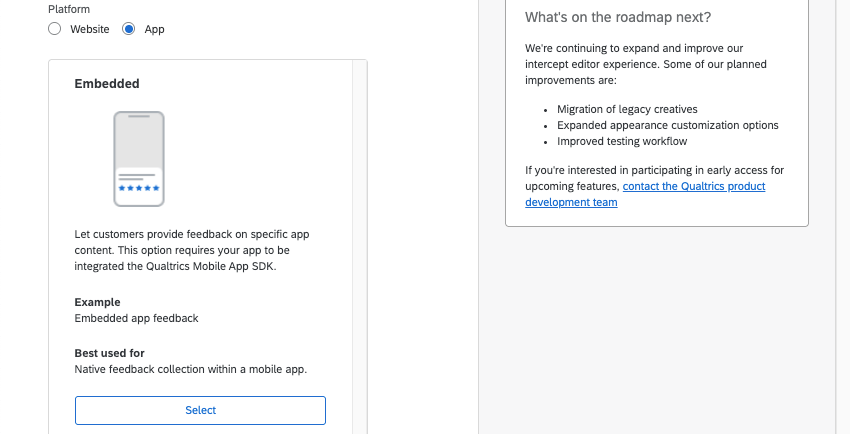Click the phone illustration in the Embedded card
The width and height of the screenshot is (850, 434).
coord(139,158)
